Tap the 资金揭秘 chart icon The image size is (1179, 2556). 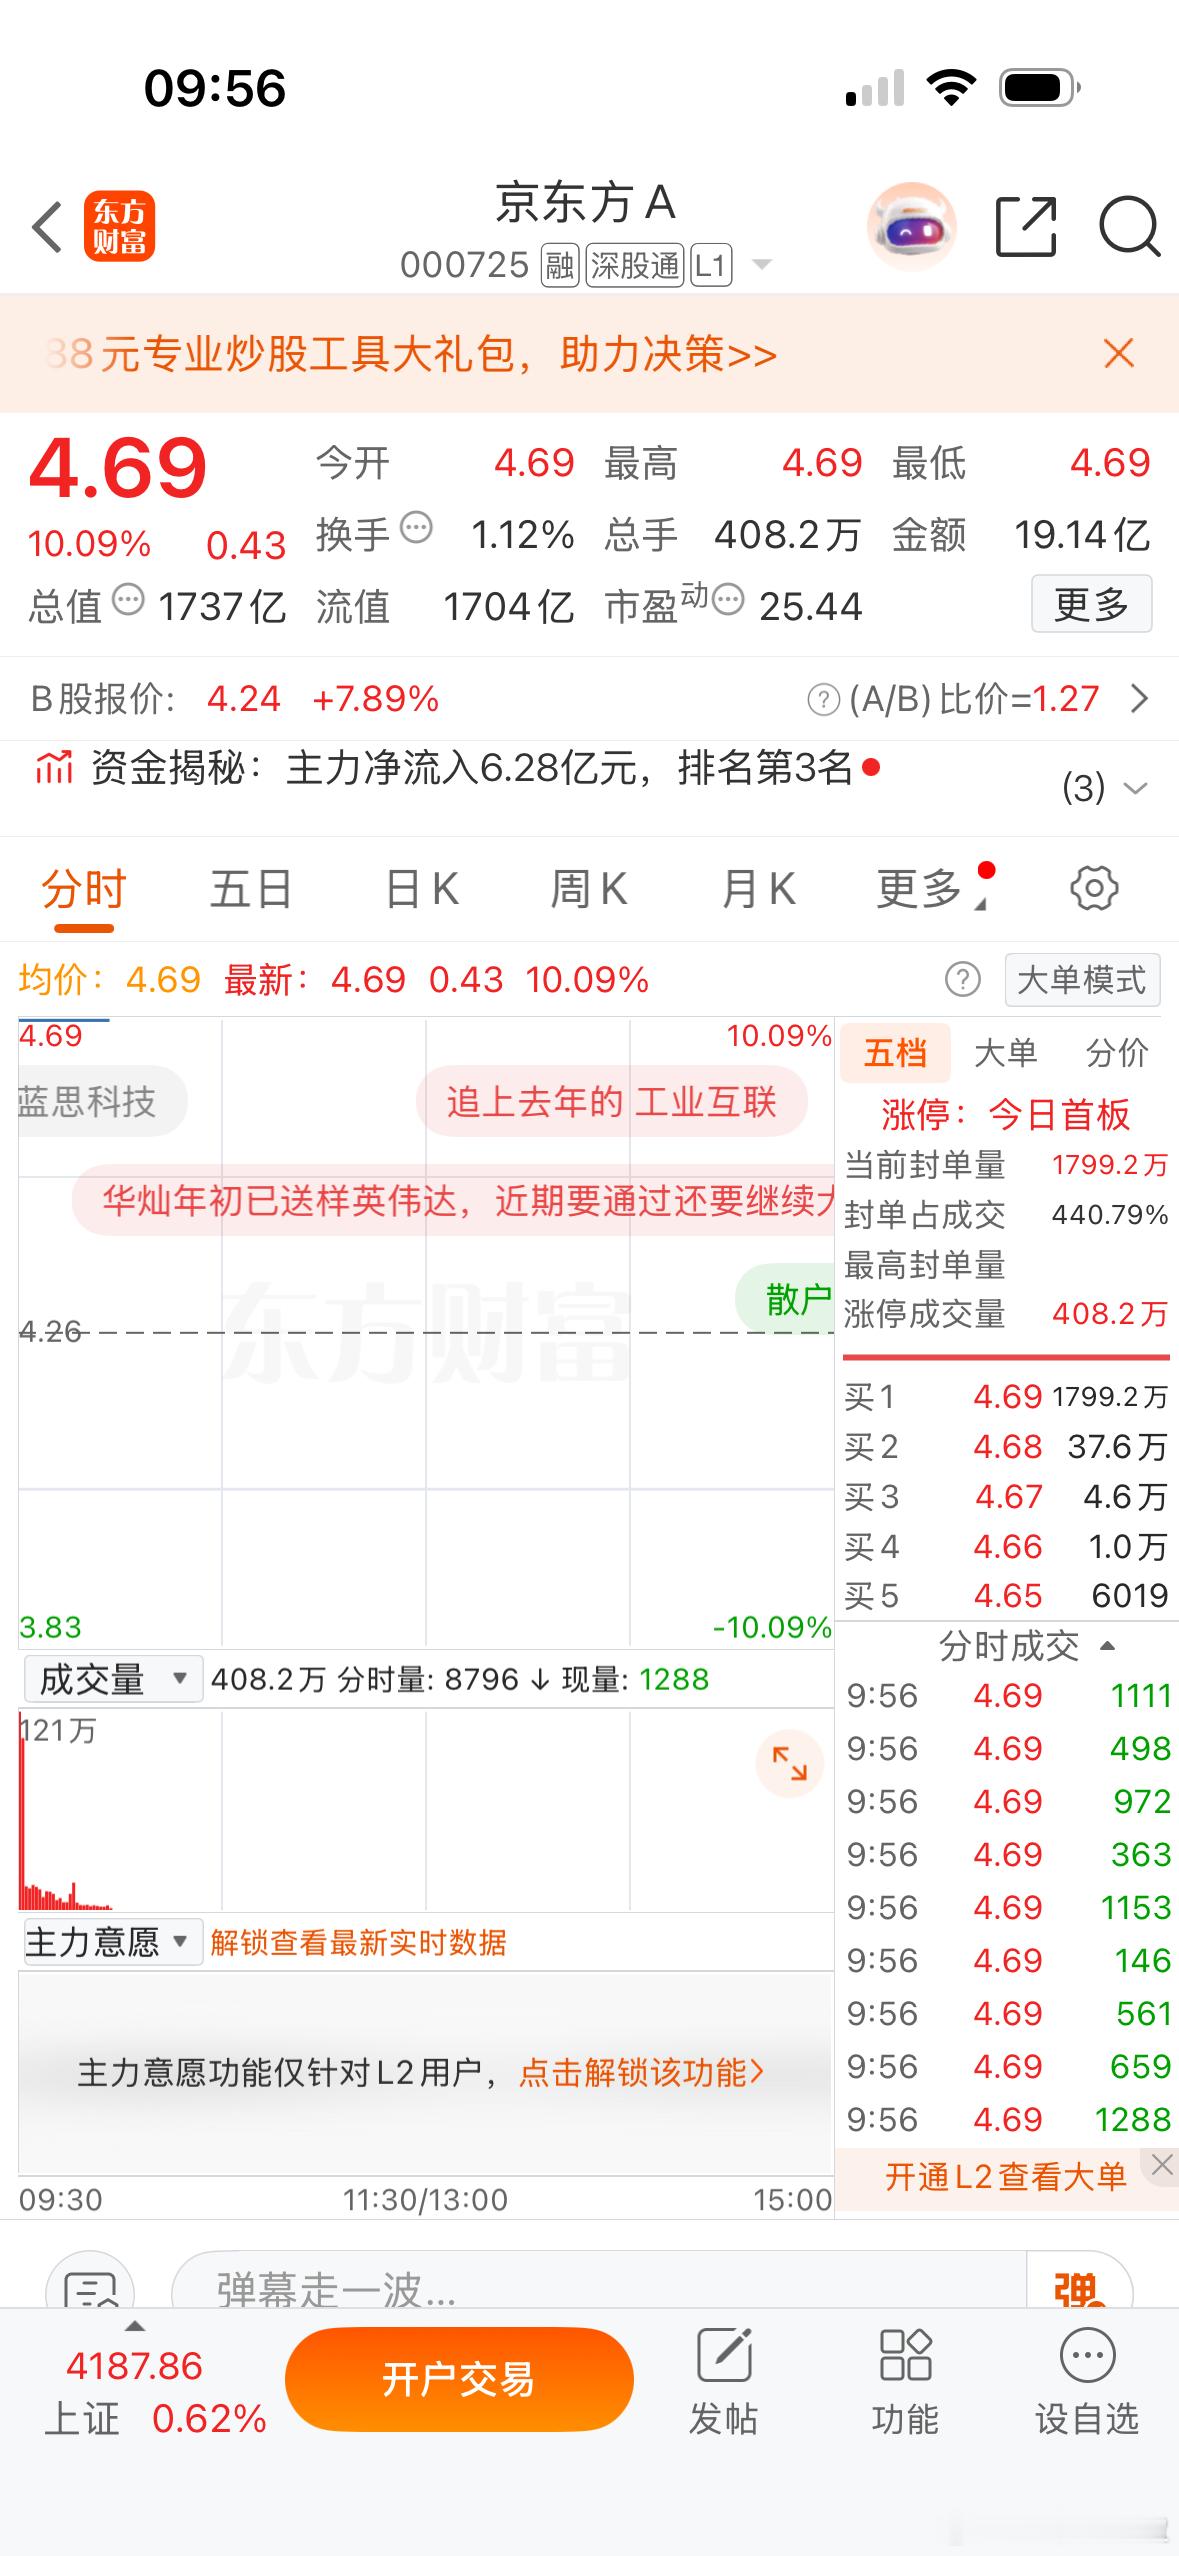pyautogui.click(x=54, y=768)
